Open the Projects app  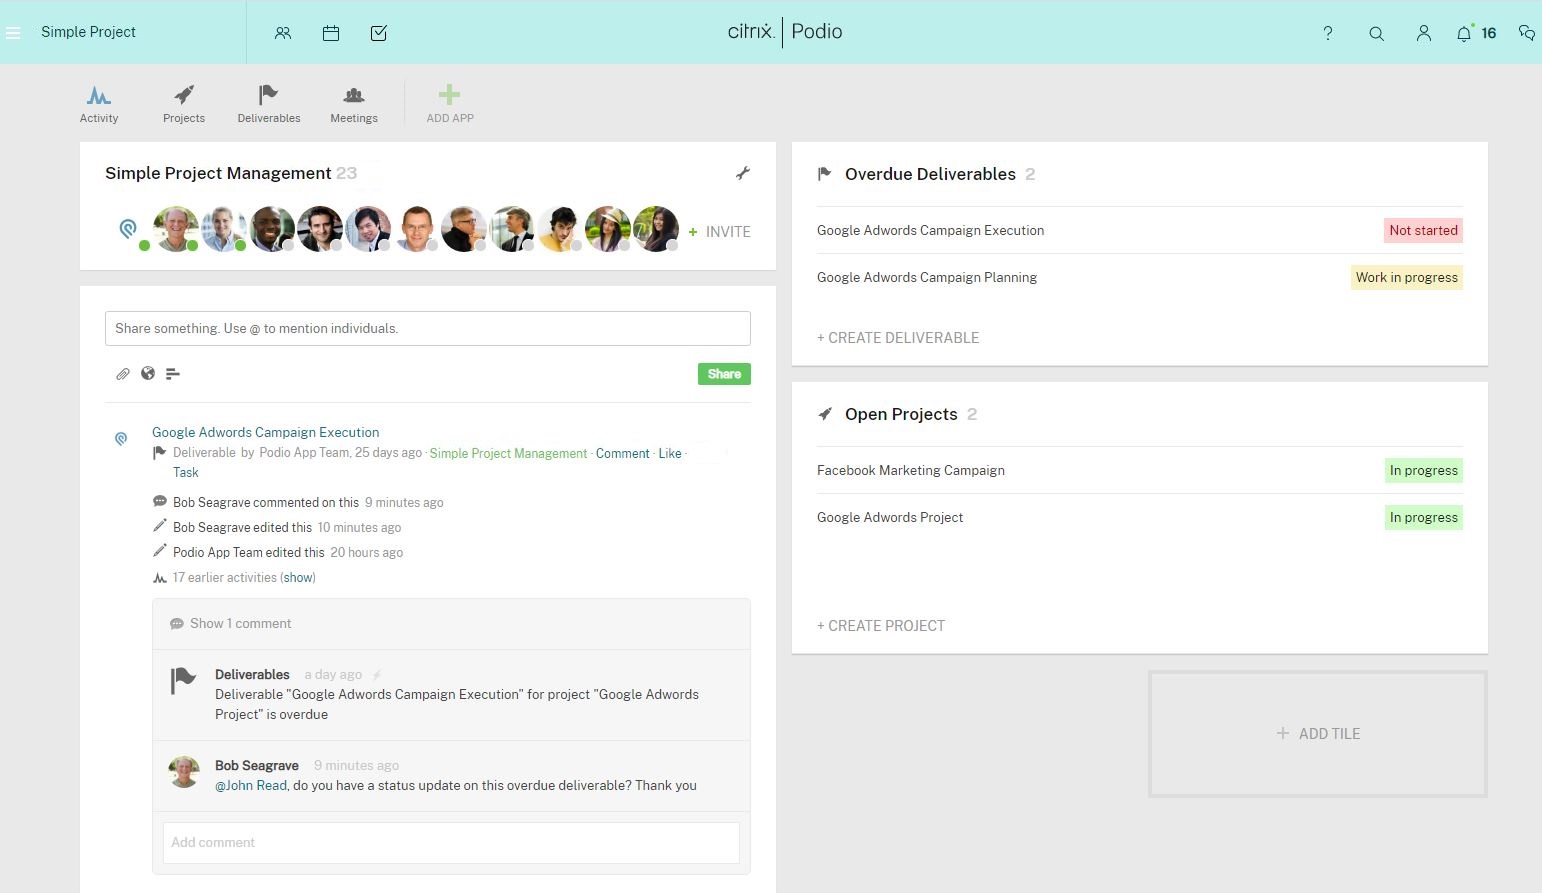[184, 104]
